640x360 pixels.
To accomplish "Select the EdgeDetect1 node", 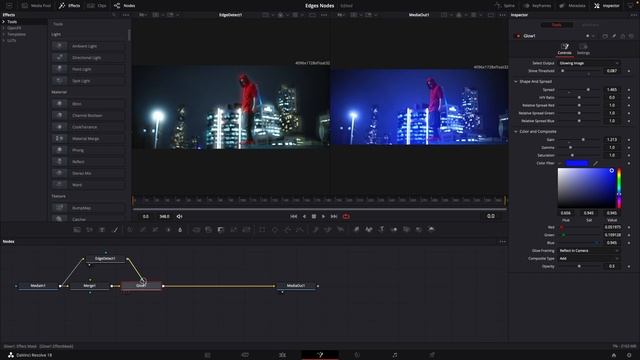I will (x=105, y=258).
